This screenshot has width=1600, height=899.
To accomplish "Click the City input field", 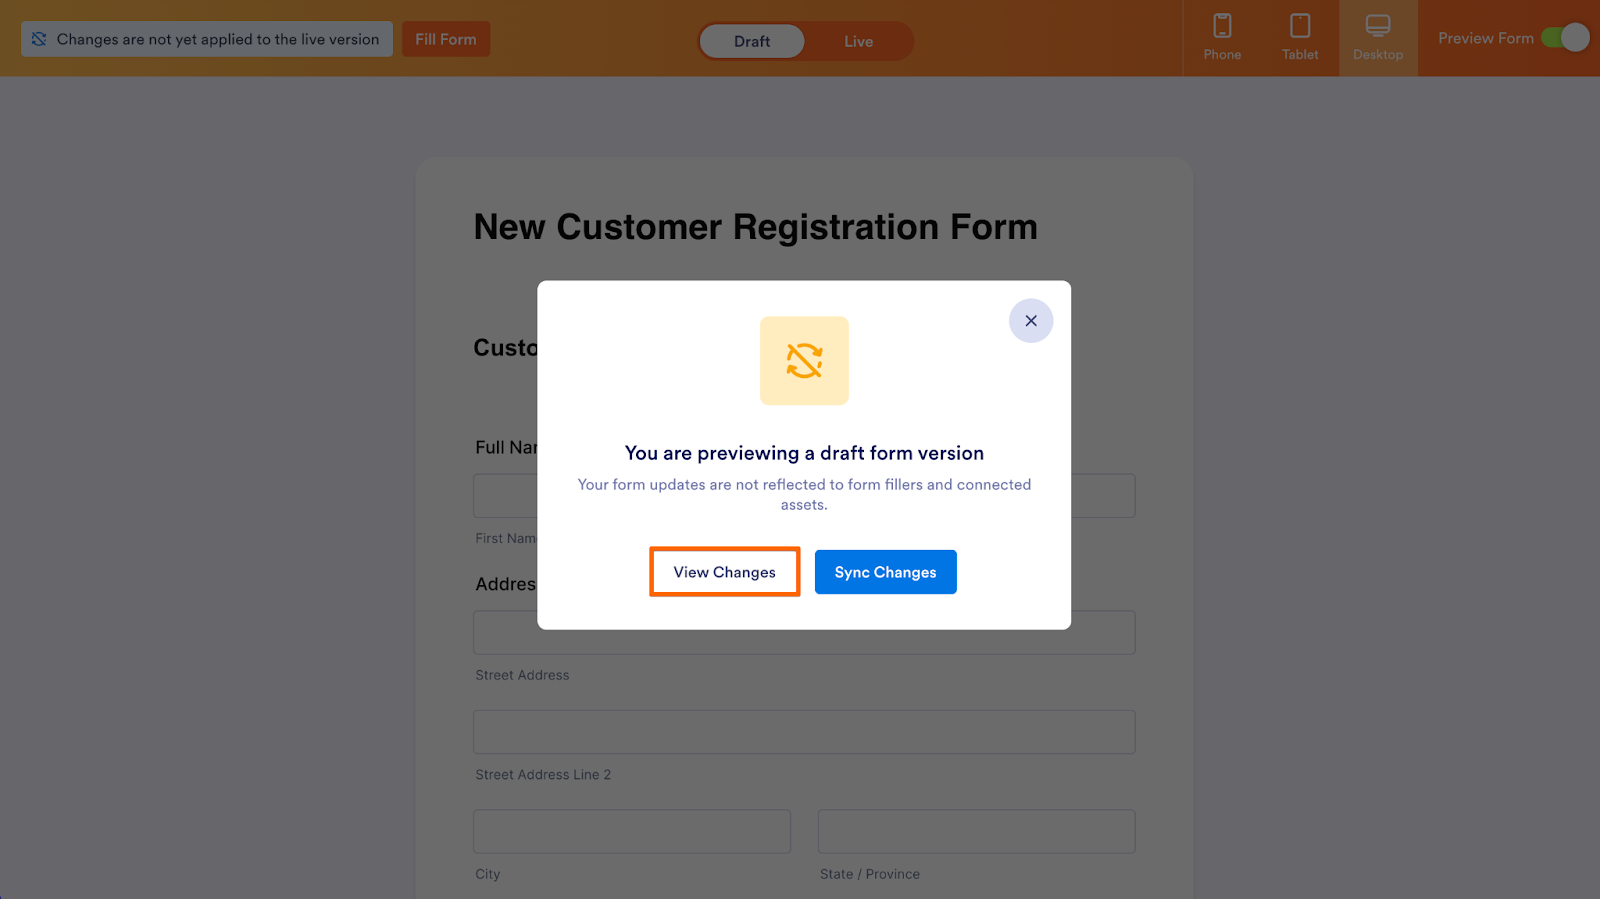I will [631, 830].
